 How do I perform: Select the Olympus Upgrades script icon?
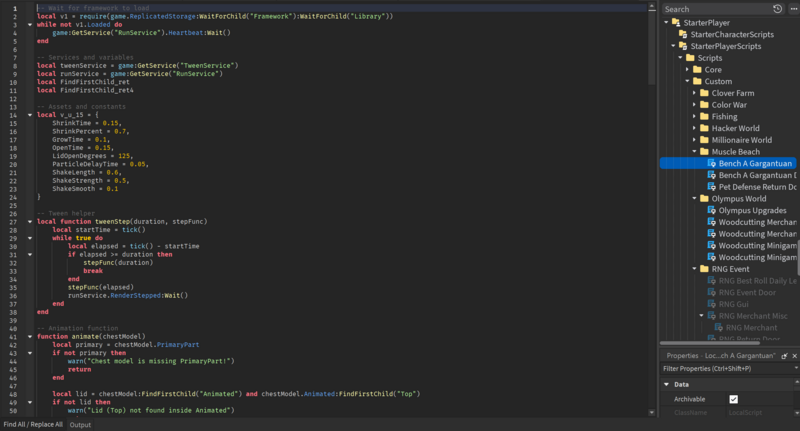pos(711,210)
